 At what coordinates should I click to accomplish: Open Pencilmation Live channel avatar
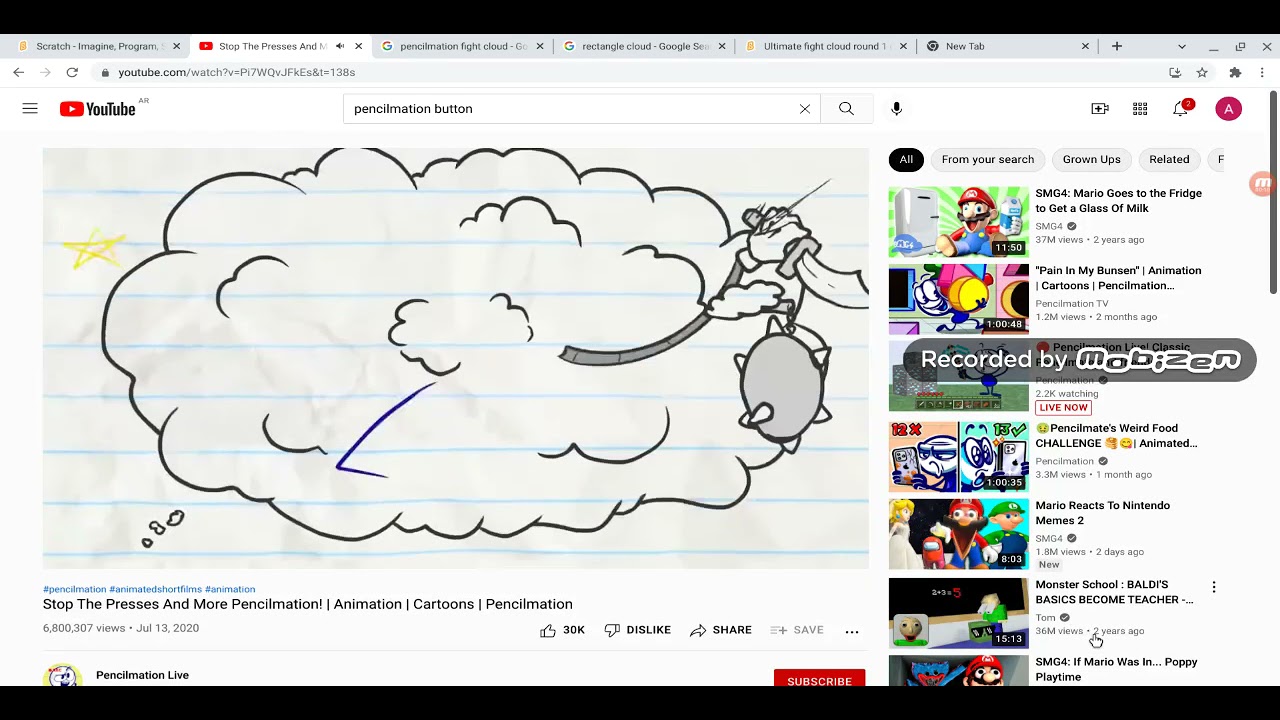coord(63,676)
